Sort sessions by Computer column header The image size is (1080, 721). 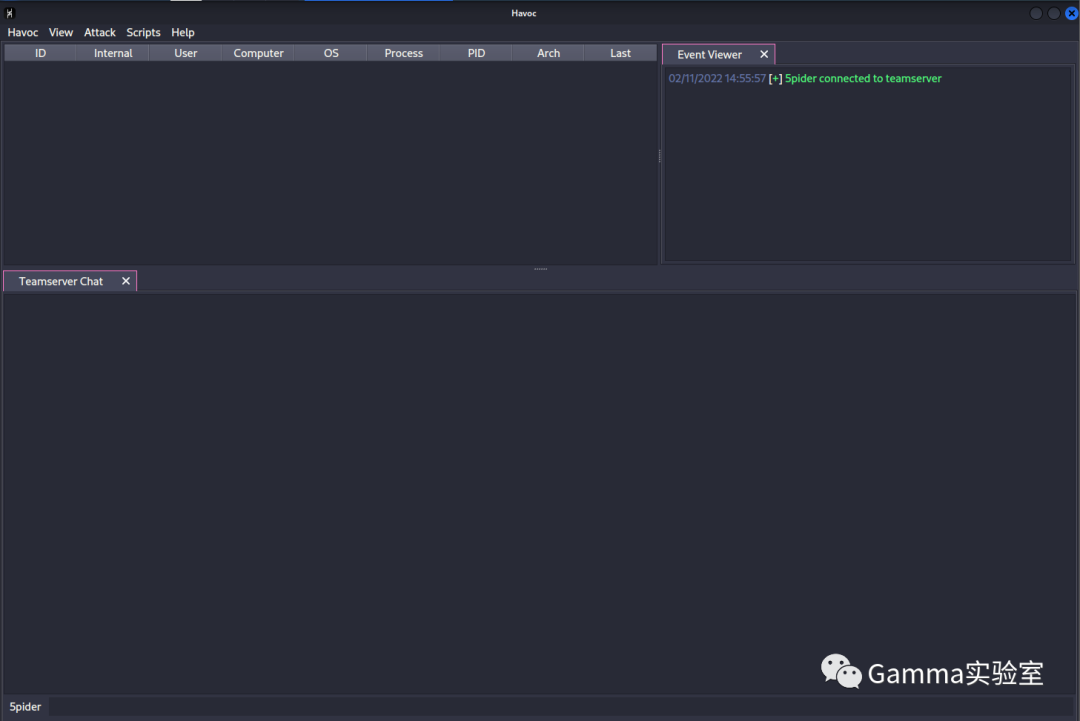point(258,53)
